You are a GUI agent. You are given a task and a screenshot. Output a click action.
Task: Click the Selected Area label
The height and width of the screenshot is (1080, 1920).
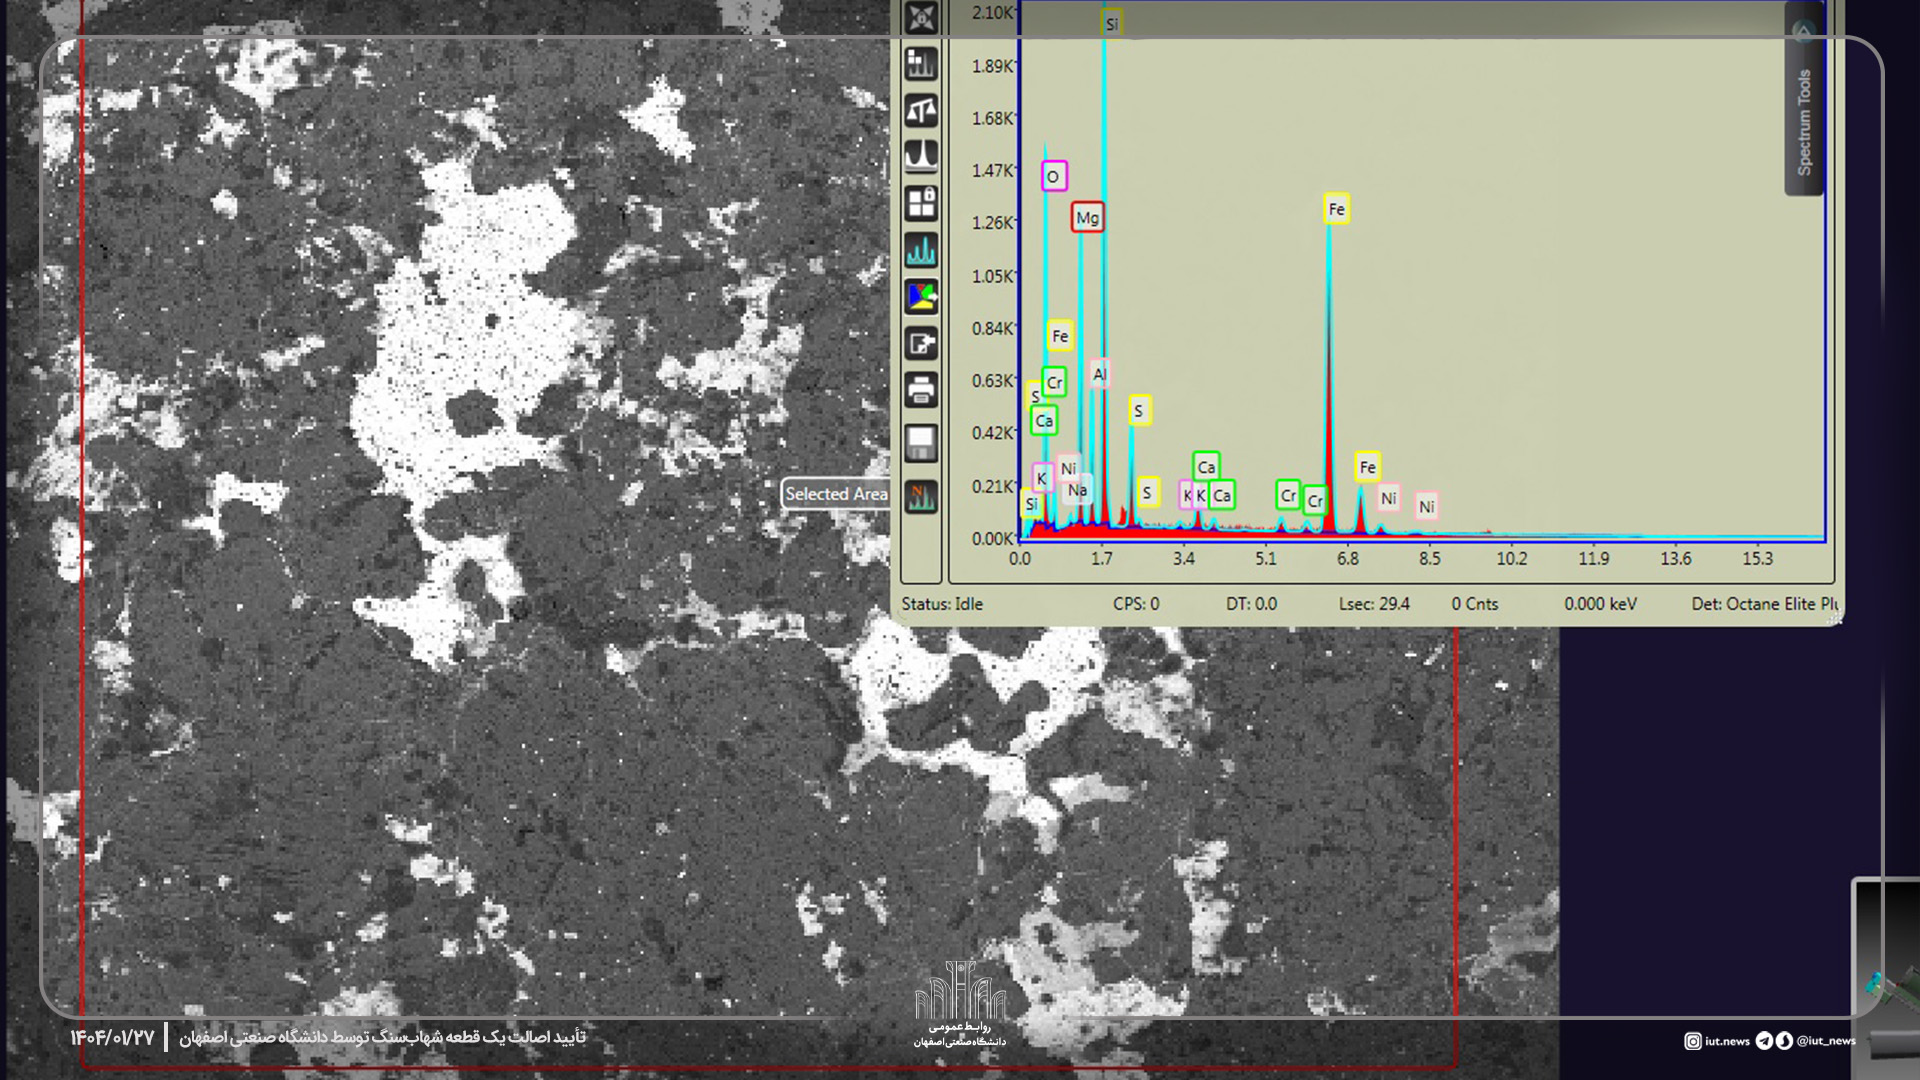point(836,494)
